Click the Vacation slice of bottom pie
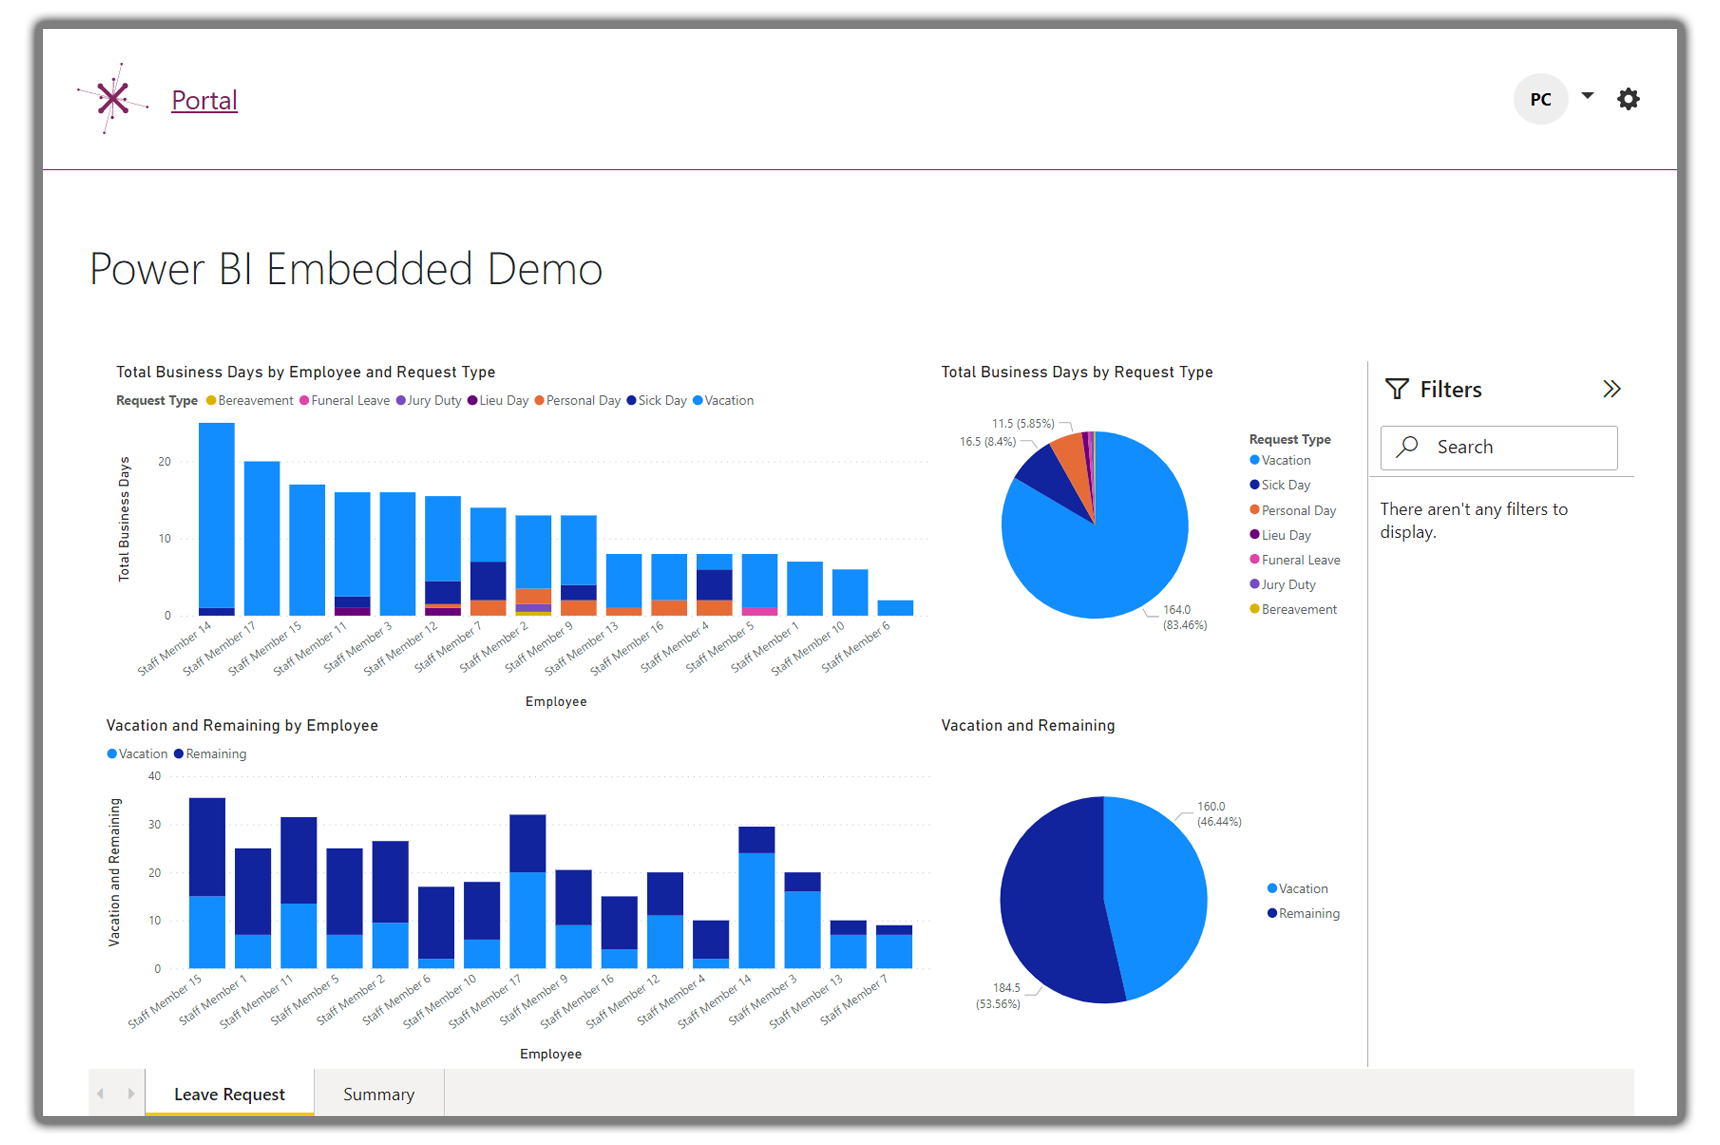1720x1145 pixels. point(1155,890)
